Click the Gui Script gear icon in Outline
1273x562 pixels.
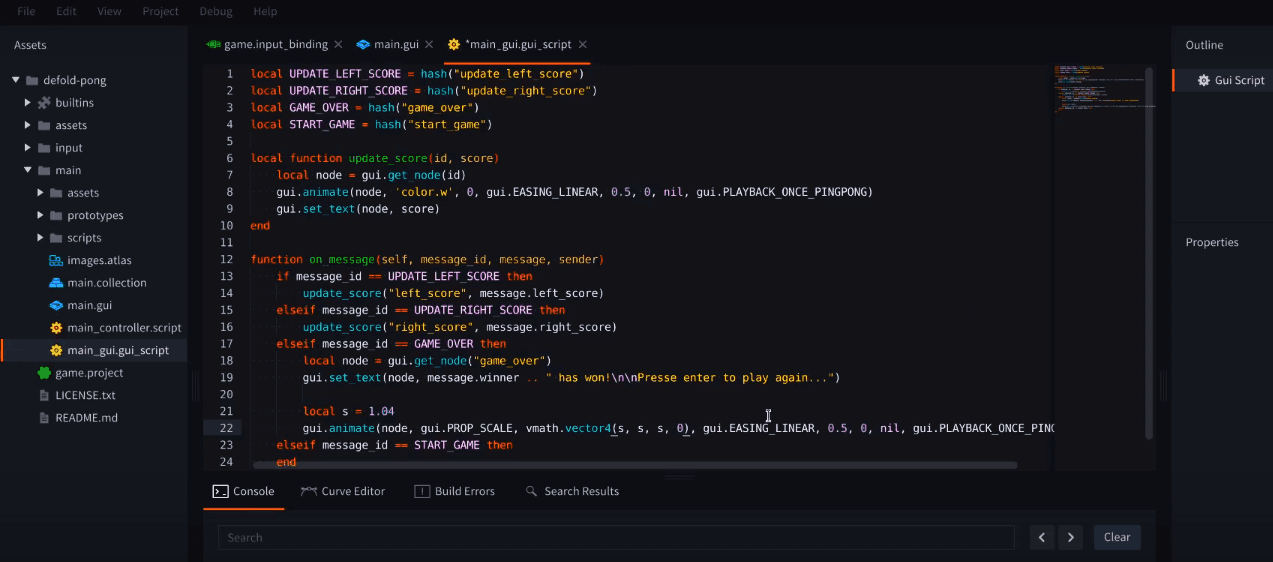1203,81
